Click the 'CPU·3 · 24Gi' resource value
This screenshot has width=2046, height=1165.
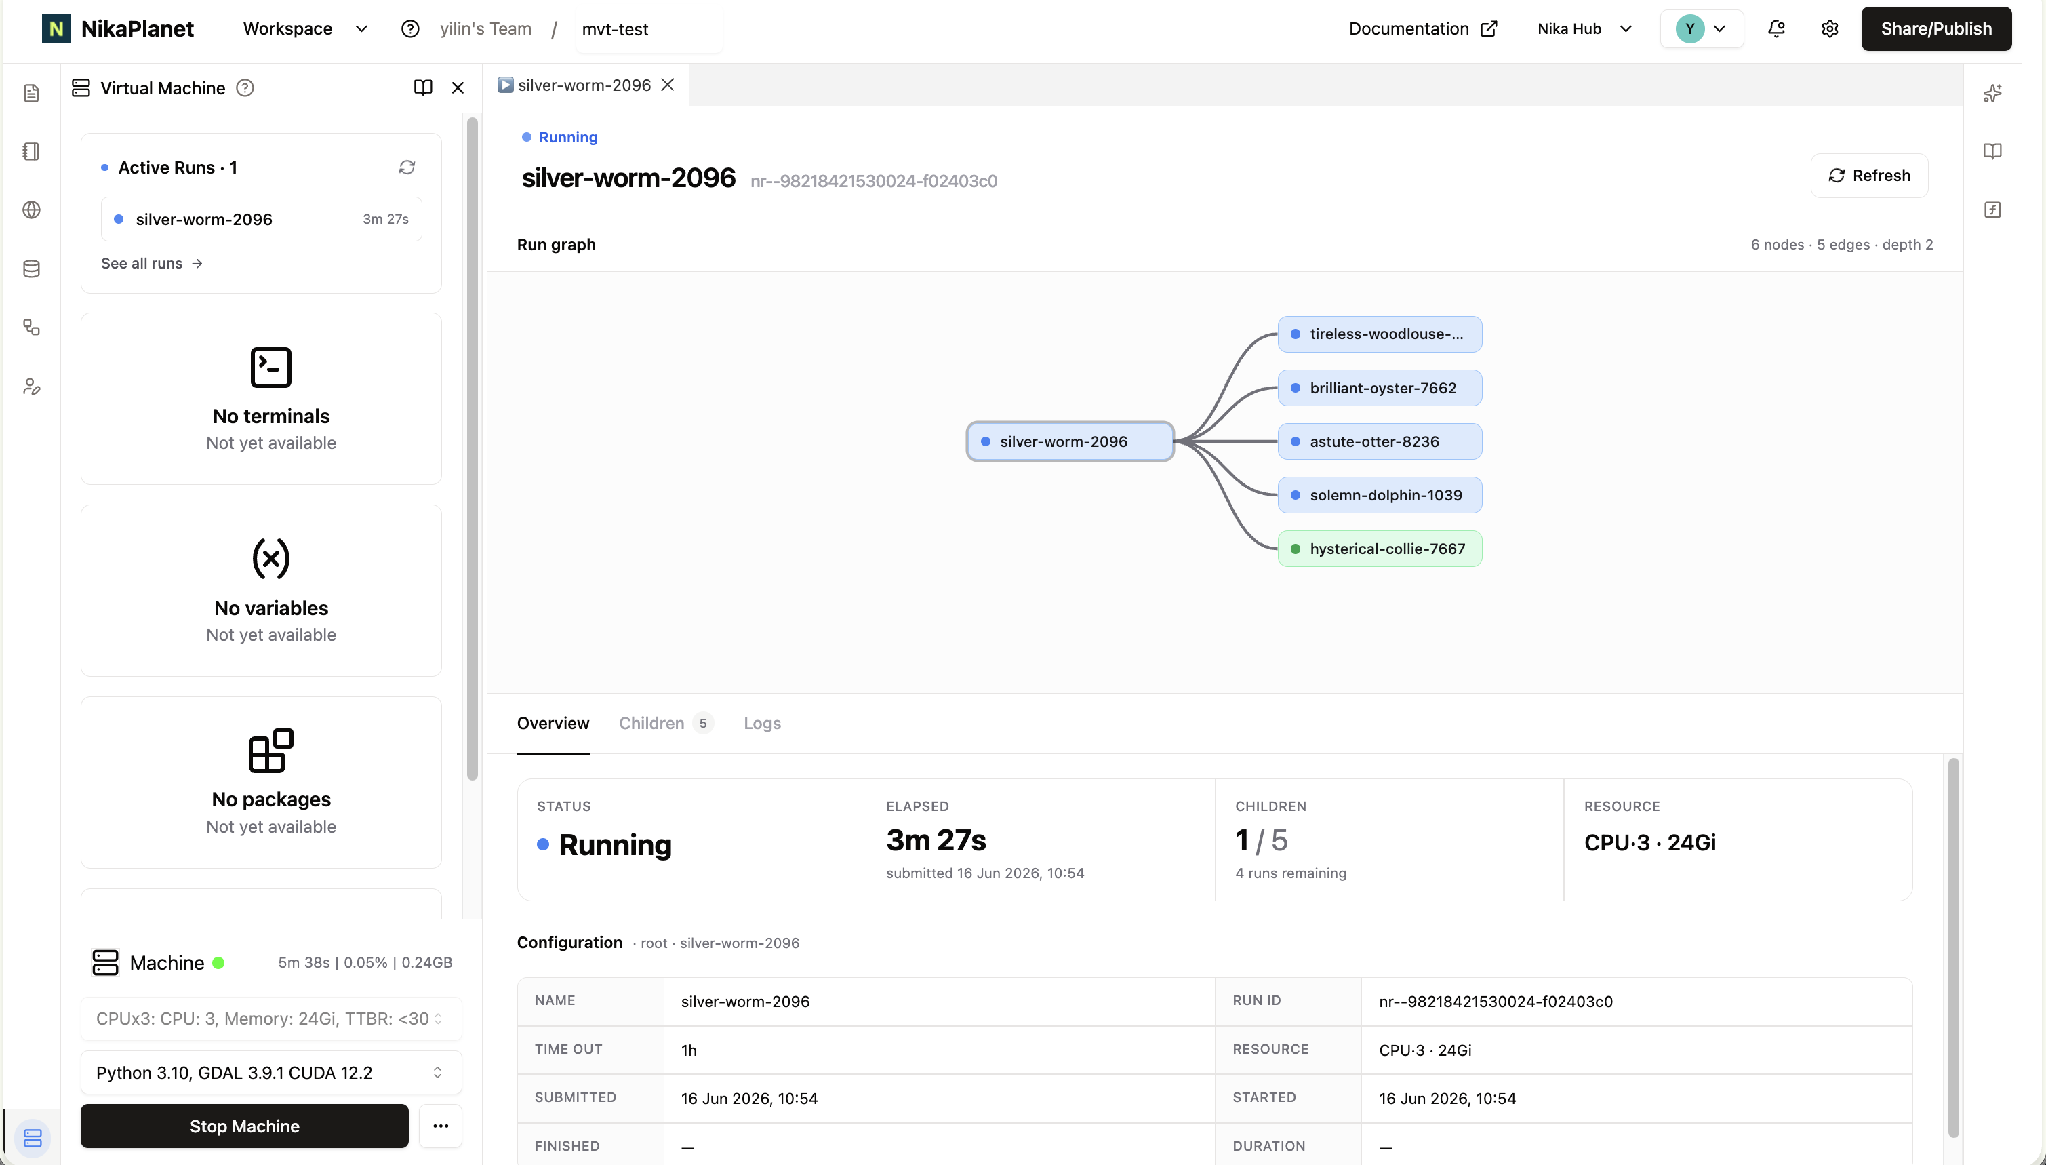pyautogui.click(x=1650, y=842)
